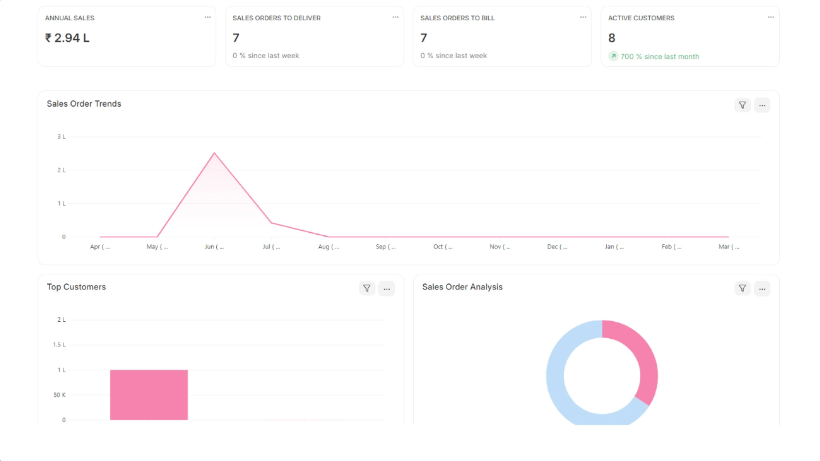This screenshot has height=461, width=820.
Task: Open Sales Orders to Deliver card menu
Action: pos(395,17)
